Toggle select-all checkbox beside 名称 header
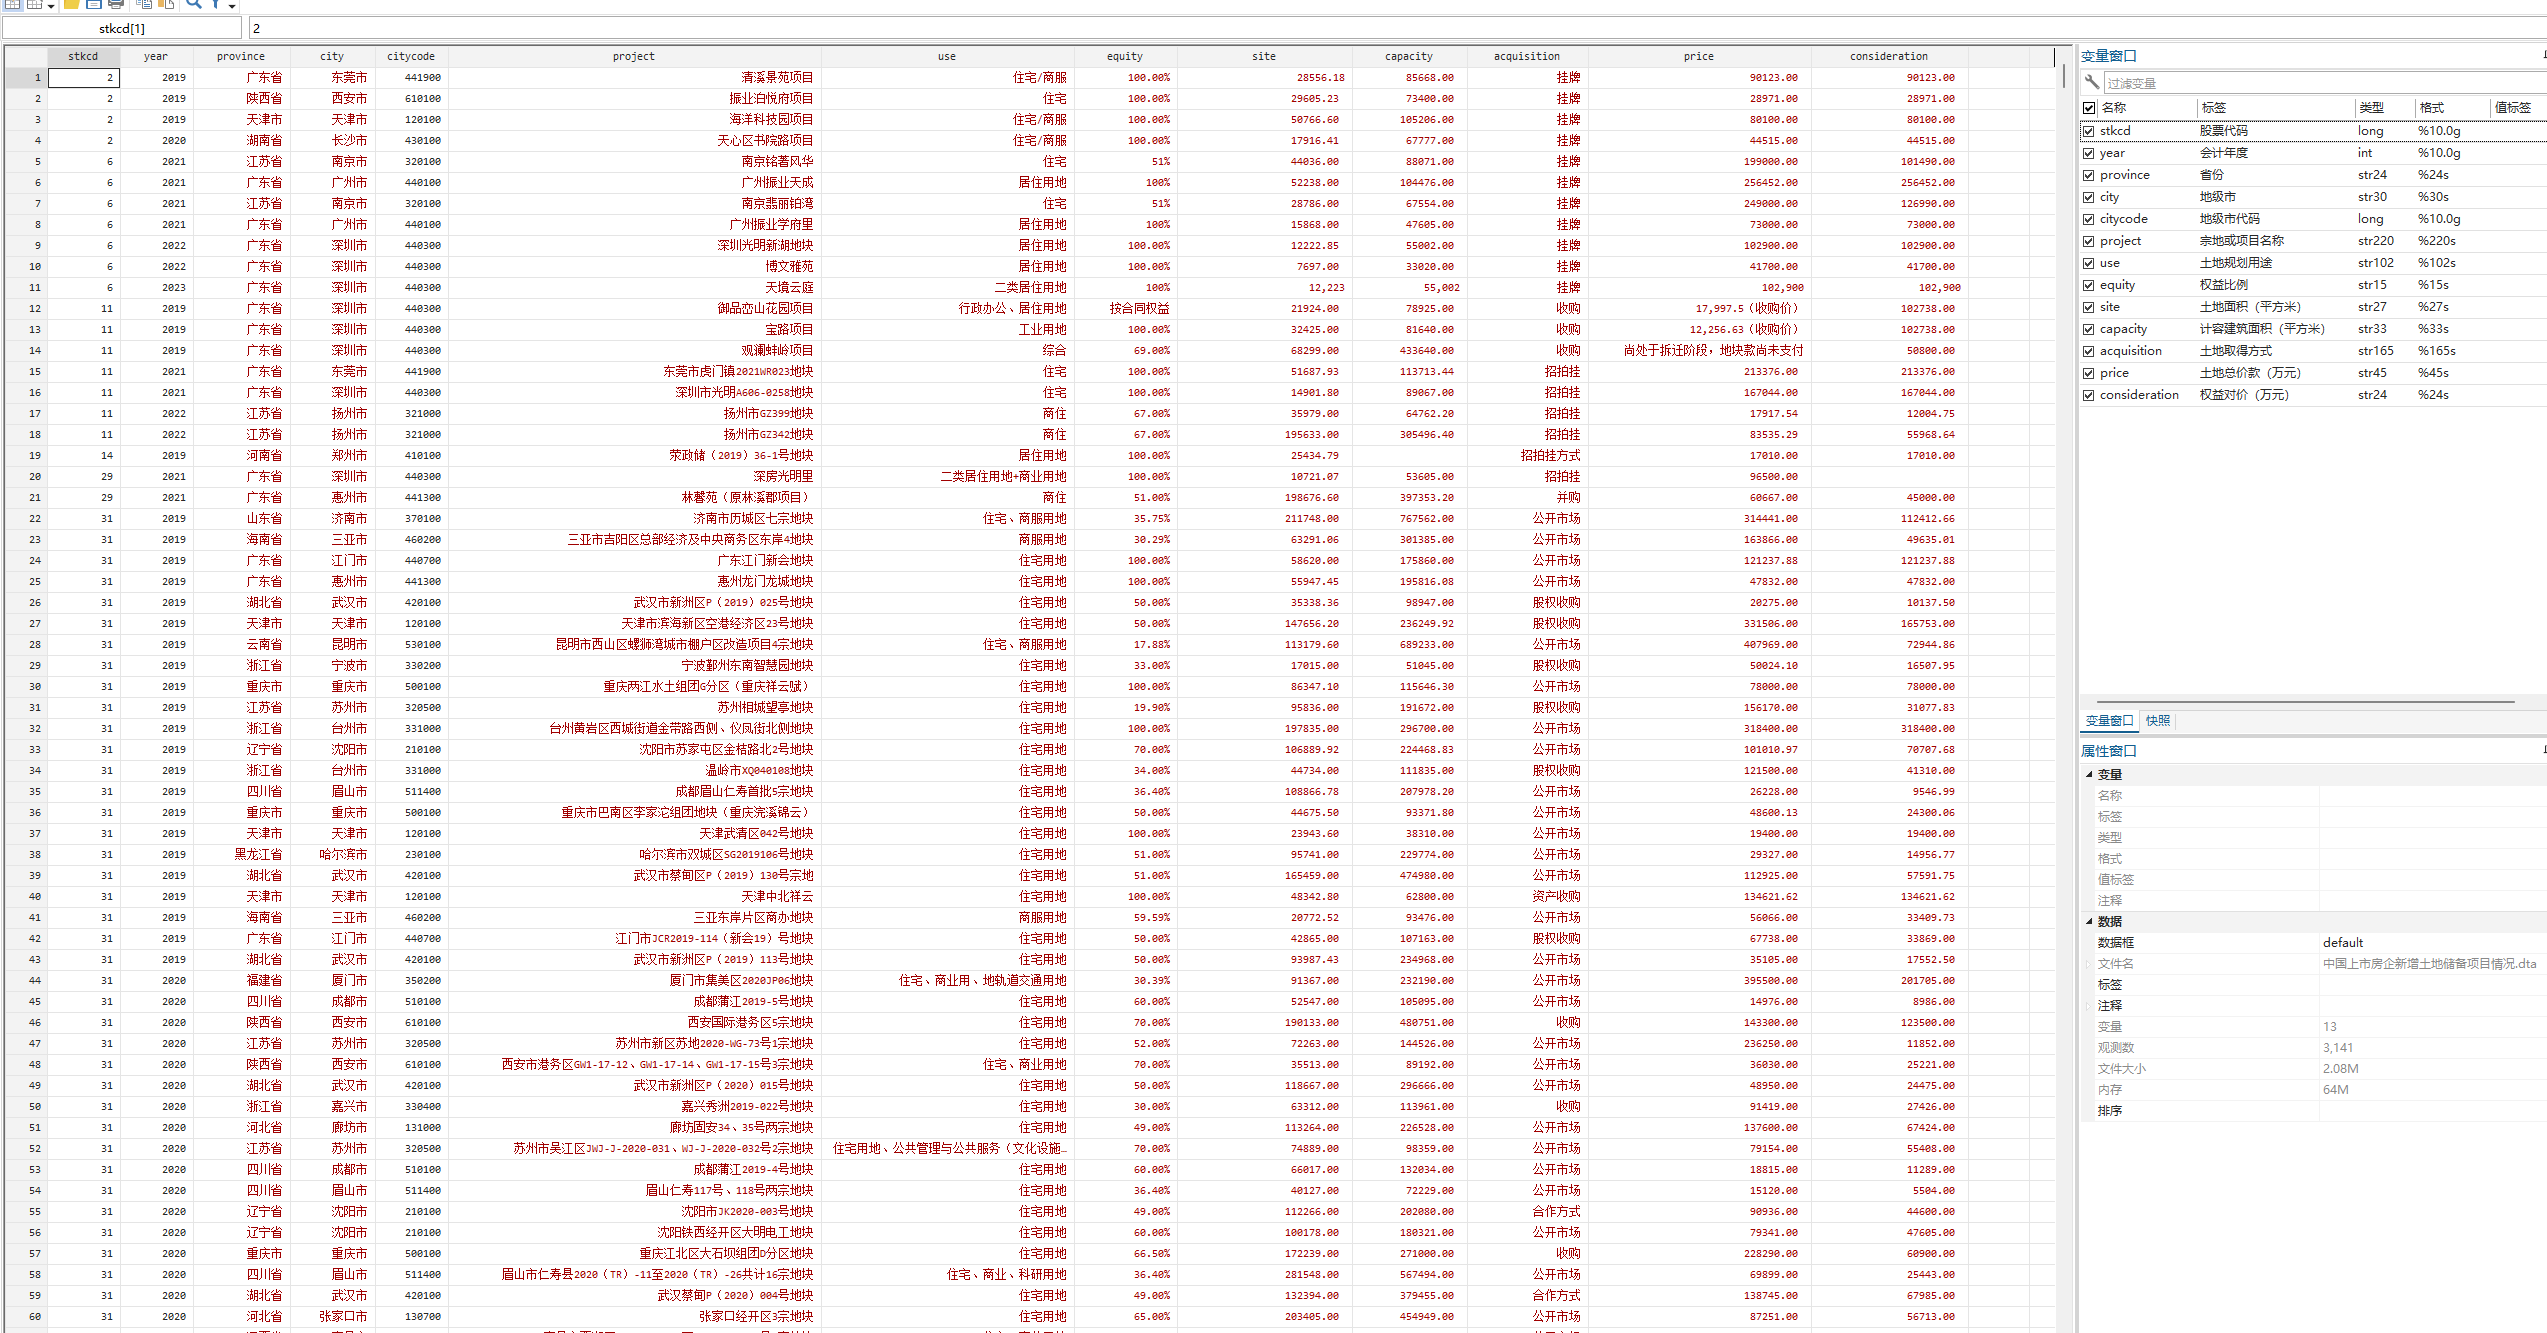 (2089, 108)
